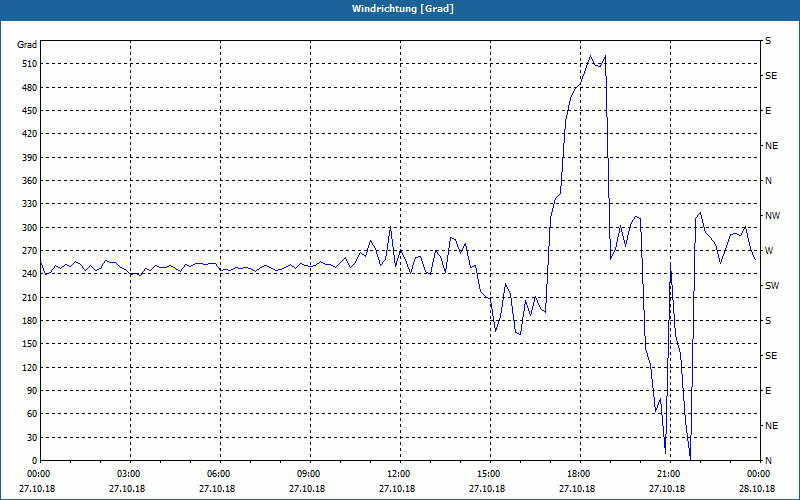Click the 240 degree axis label

[30, 274]
